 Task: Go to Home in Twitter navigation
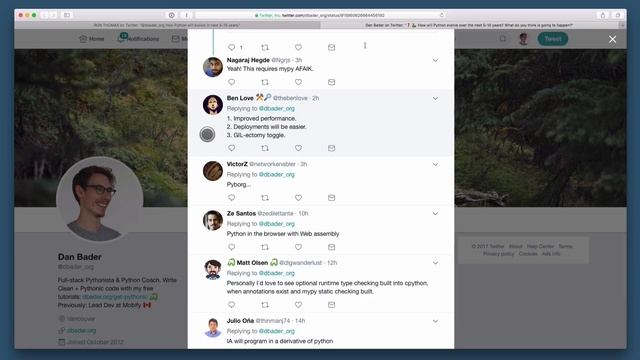[91, 39]
